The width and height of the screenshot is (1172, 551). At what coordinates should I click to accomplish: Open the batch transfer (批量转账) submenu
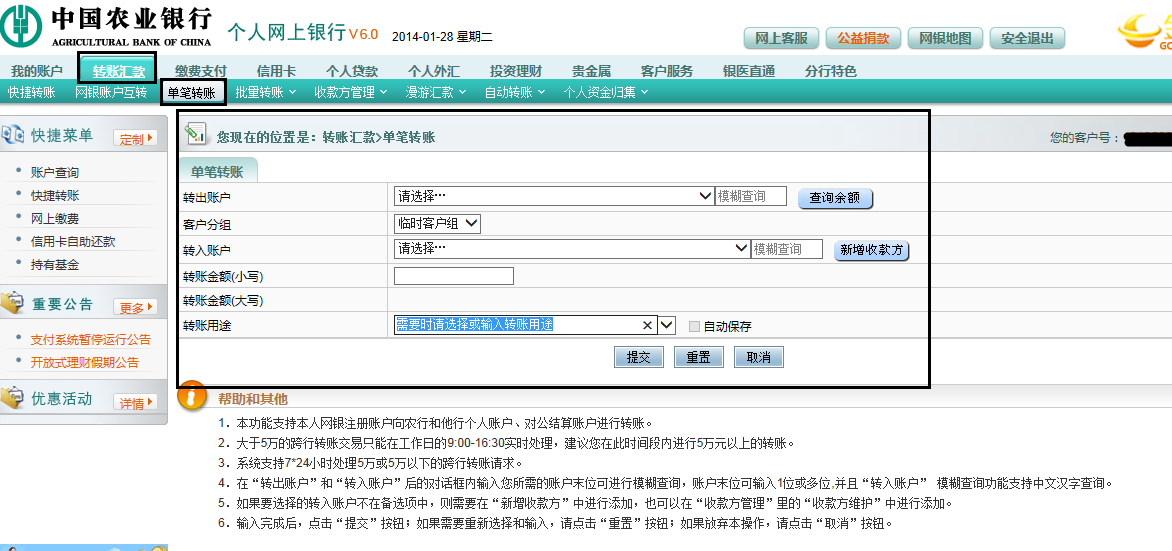[x=264, y=92]
